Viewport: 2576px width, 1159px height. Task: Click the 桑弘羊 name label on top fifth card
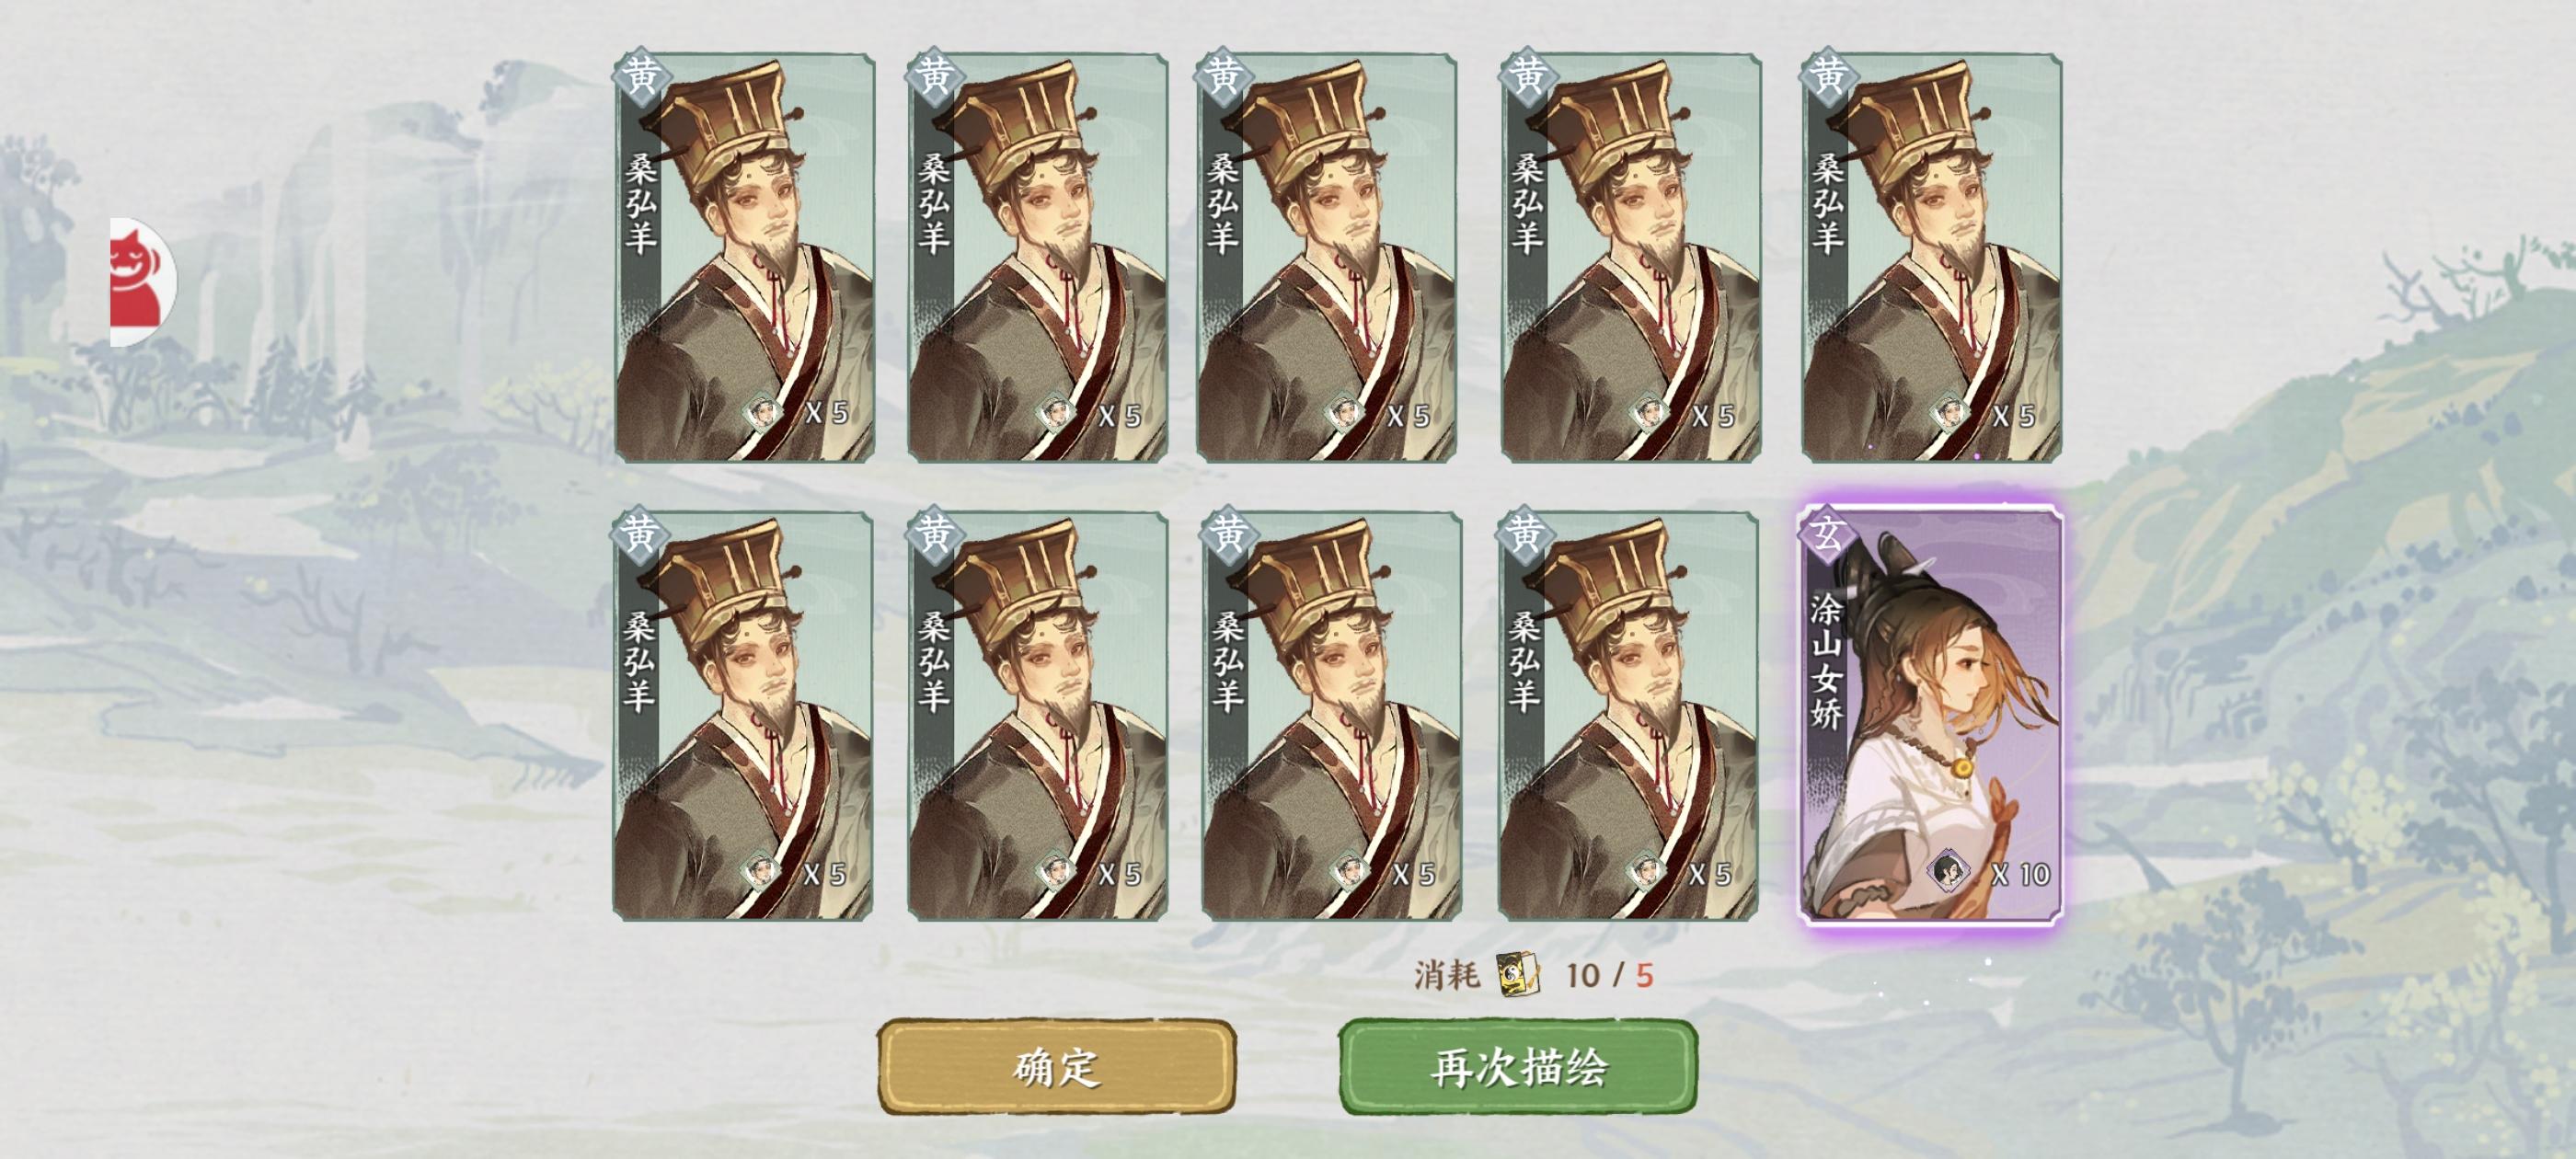pyautogui.click(x=1827, y=203)
